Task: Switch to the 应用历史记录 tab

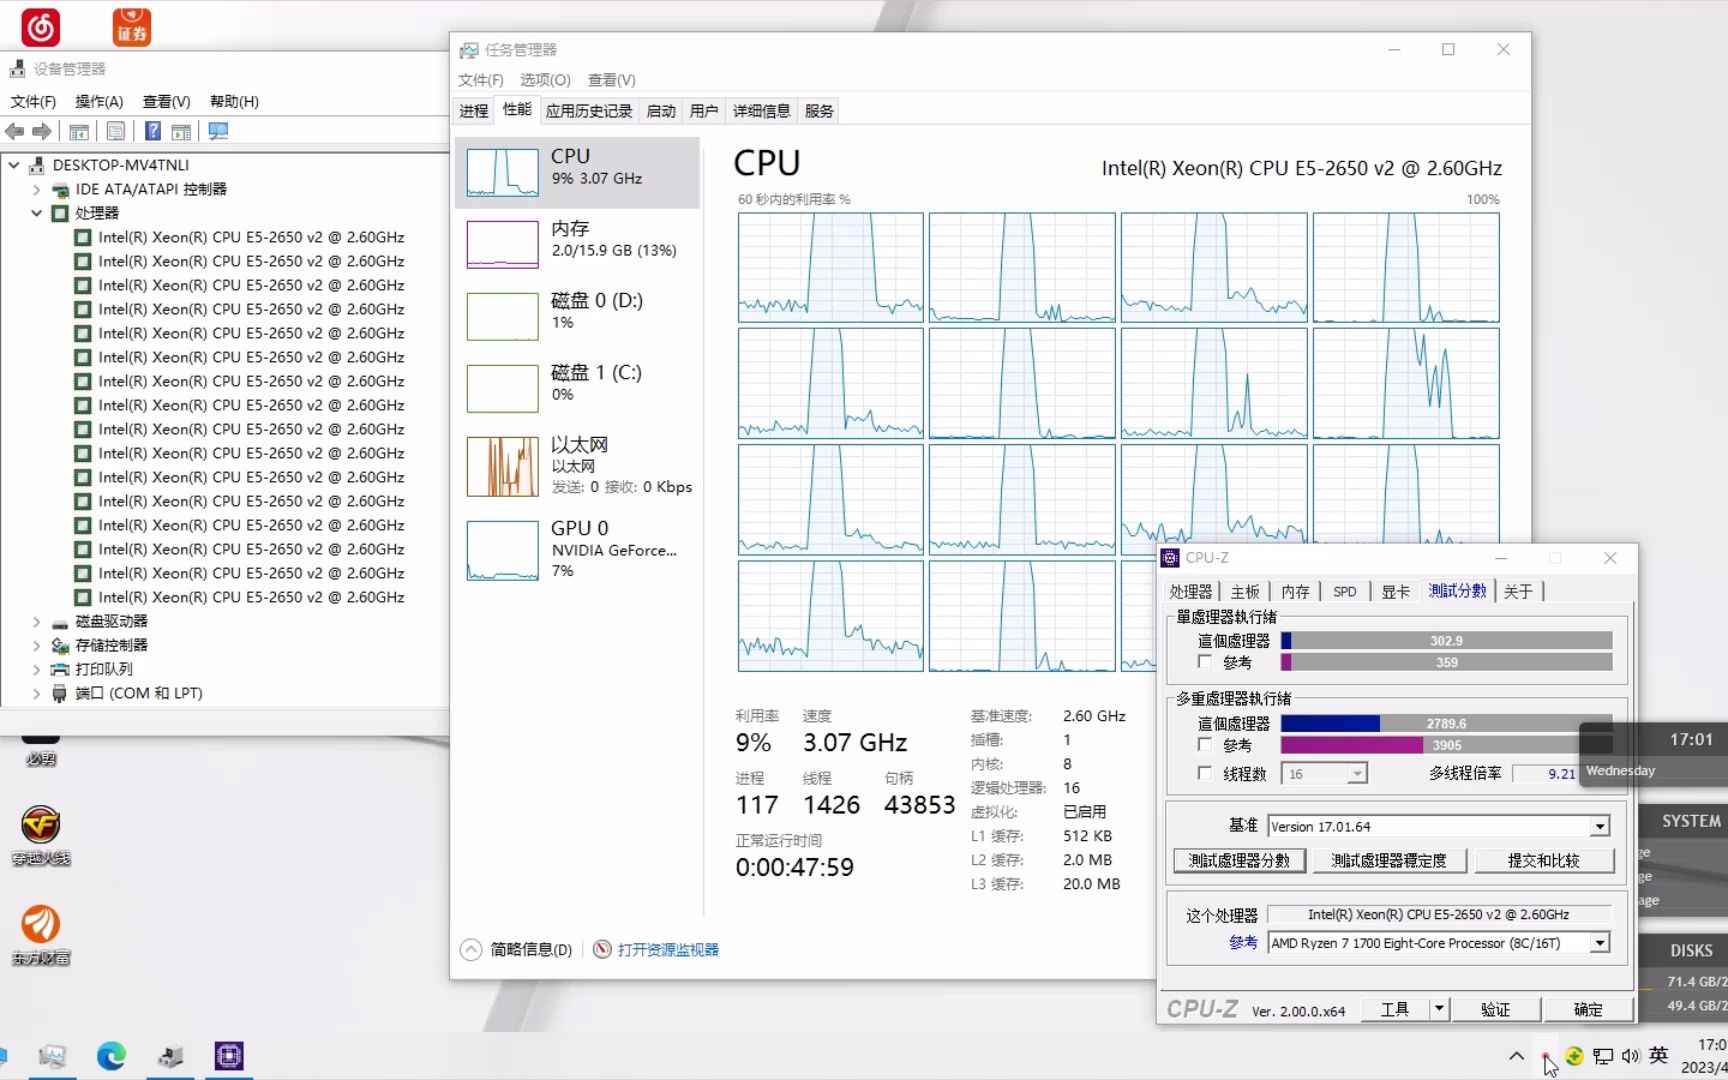Action: coord(589,111)
